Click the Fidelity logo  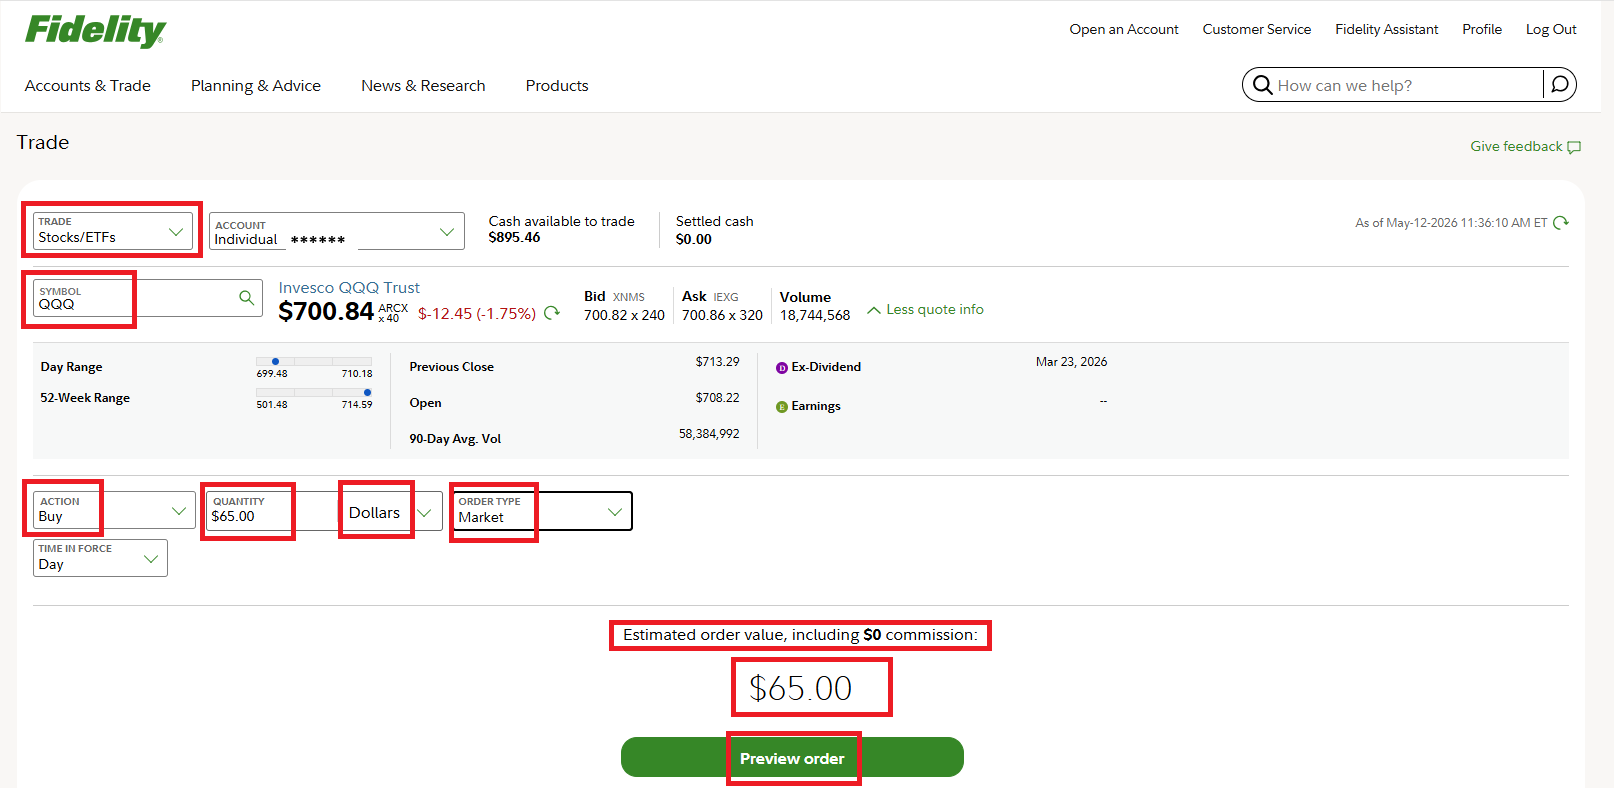pyautogui.click(x=96, y=31)
